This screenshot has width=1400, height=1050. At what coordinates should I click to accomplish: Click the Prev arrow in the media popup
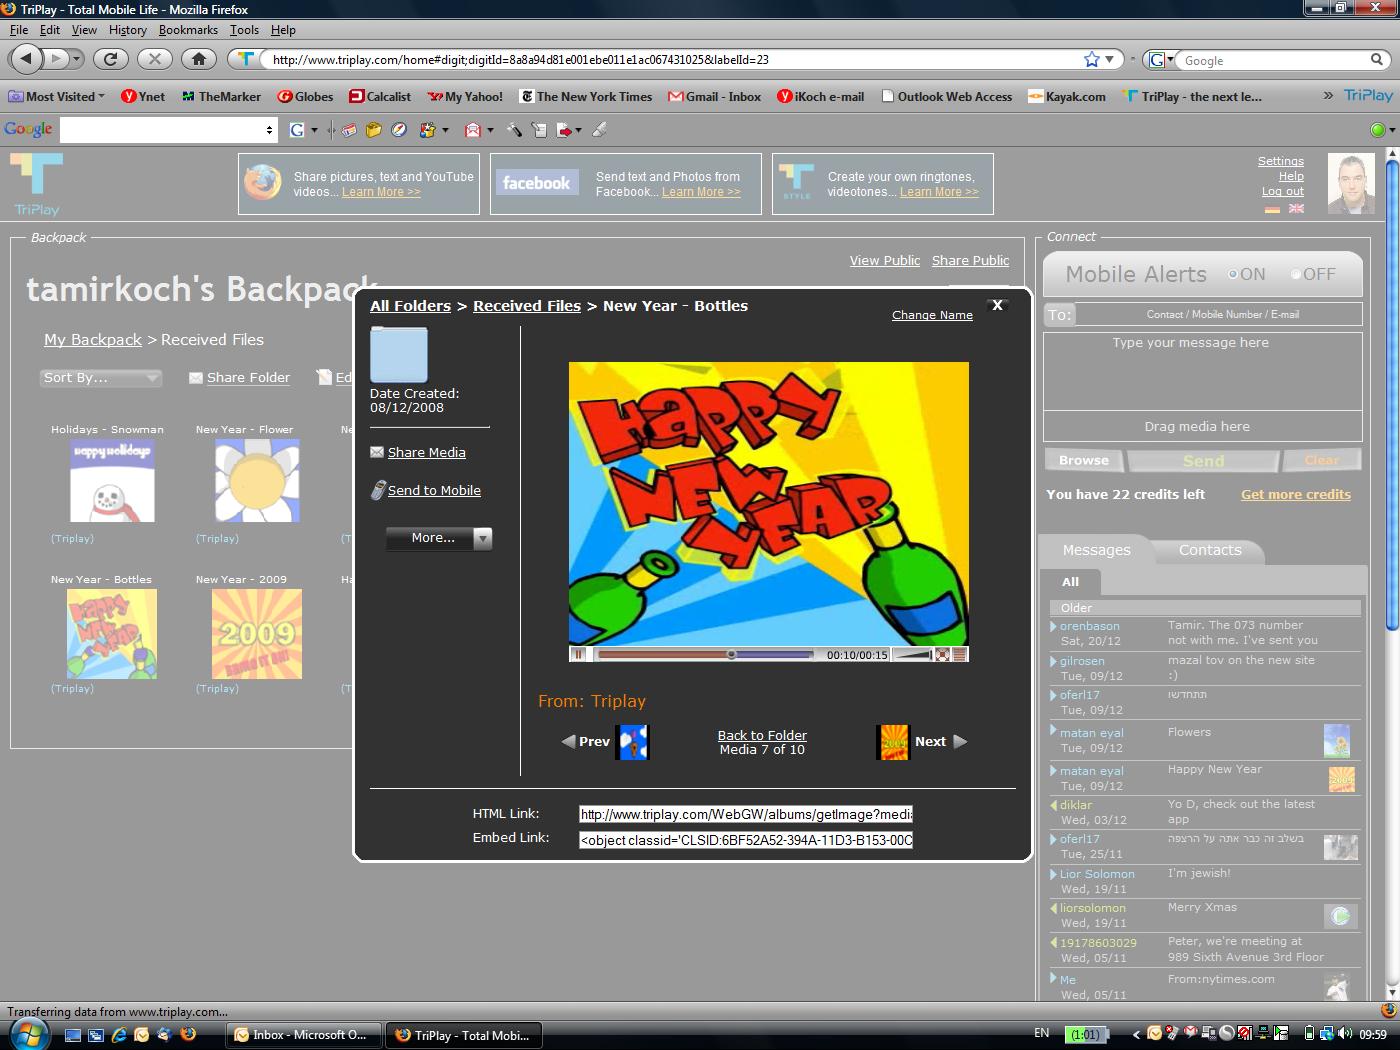tap(568, 742)
